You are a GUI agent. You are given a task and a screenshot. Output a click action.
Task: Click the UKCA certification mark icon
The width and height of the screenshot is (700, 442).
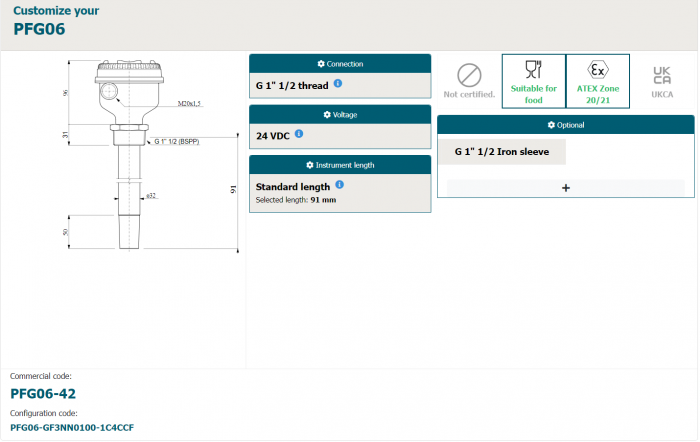pos(662,75)
